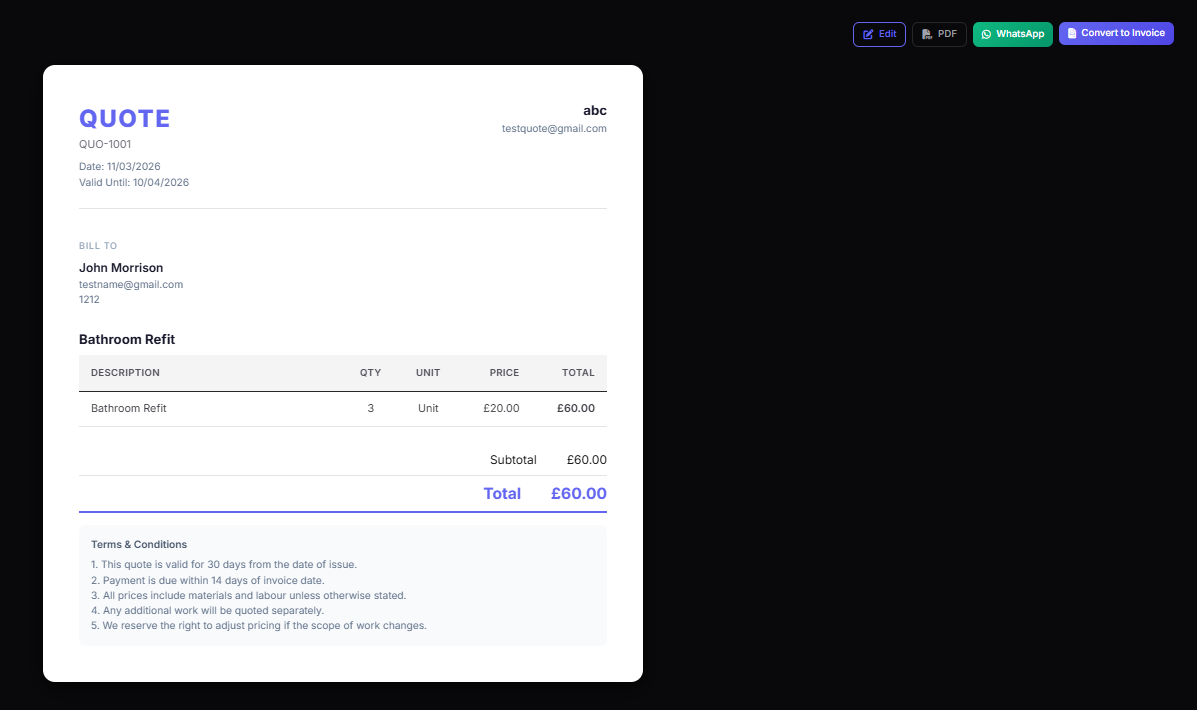Image resolution: width=1197 pixels, height=710 pixels.
Task: Click the testquote@gmail.com email link
Action: tap(554, 128)
